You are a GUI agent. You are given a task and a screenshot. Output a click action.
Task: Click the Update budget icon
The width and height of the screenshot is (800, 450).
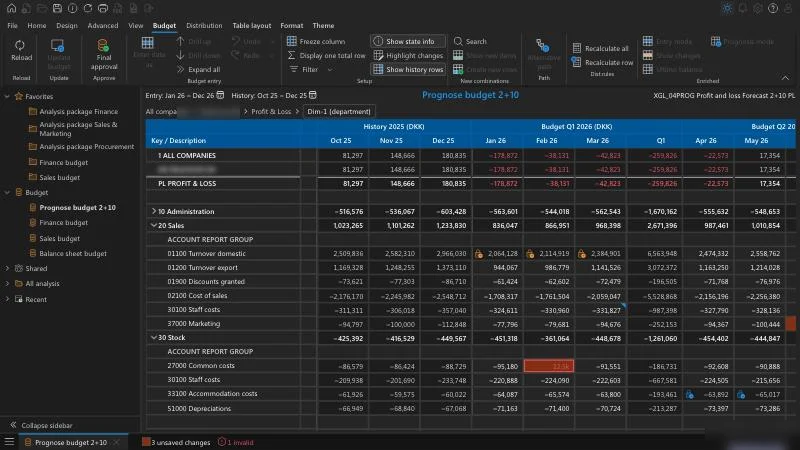click(58, 45)
